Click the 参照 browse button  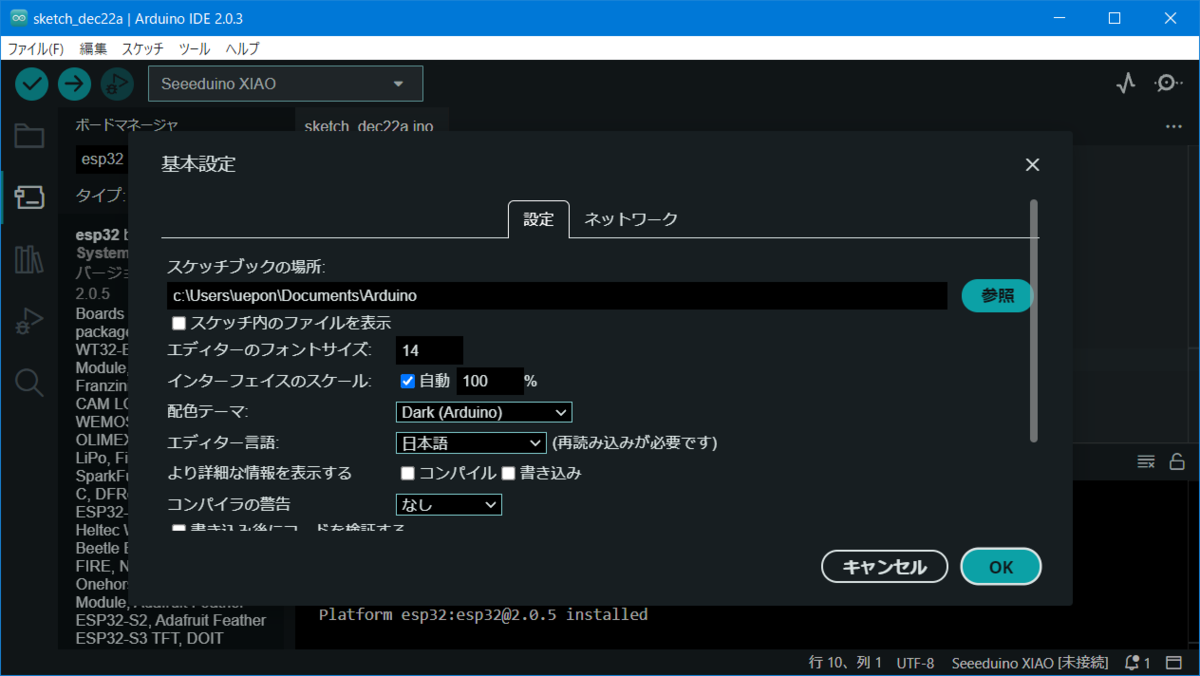click(x=997, y=296)
